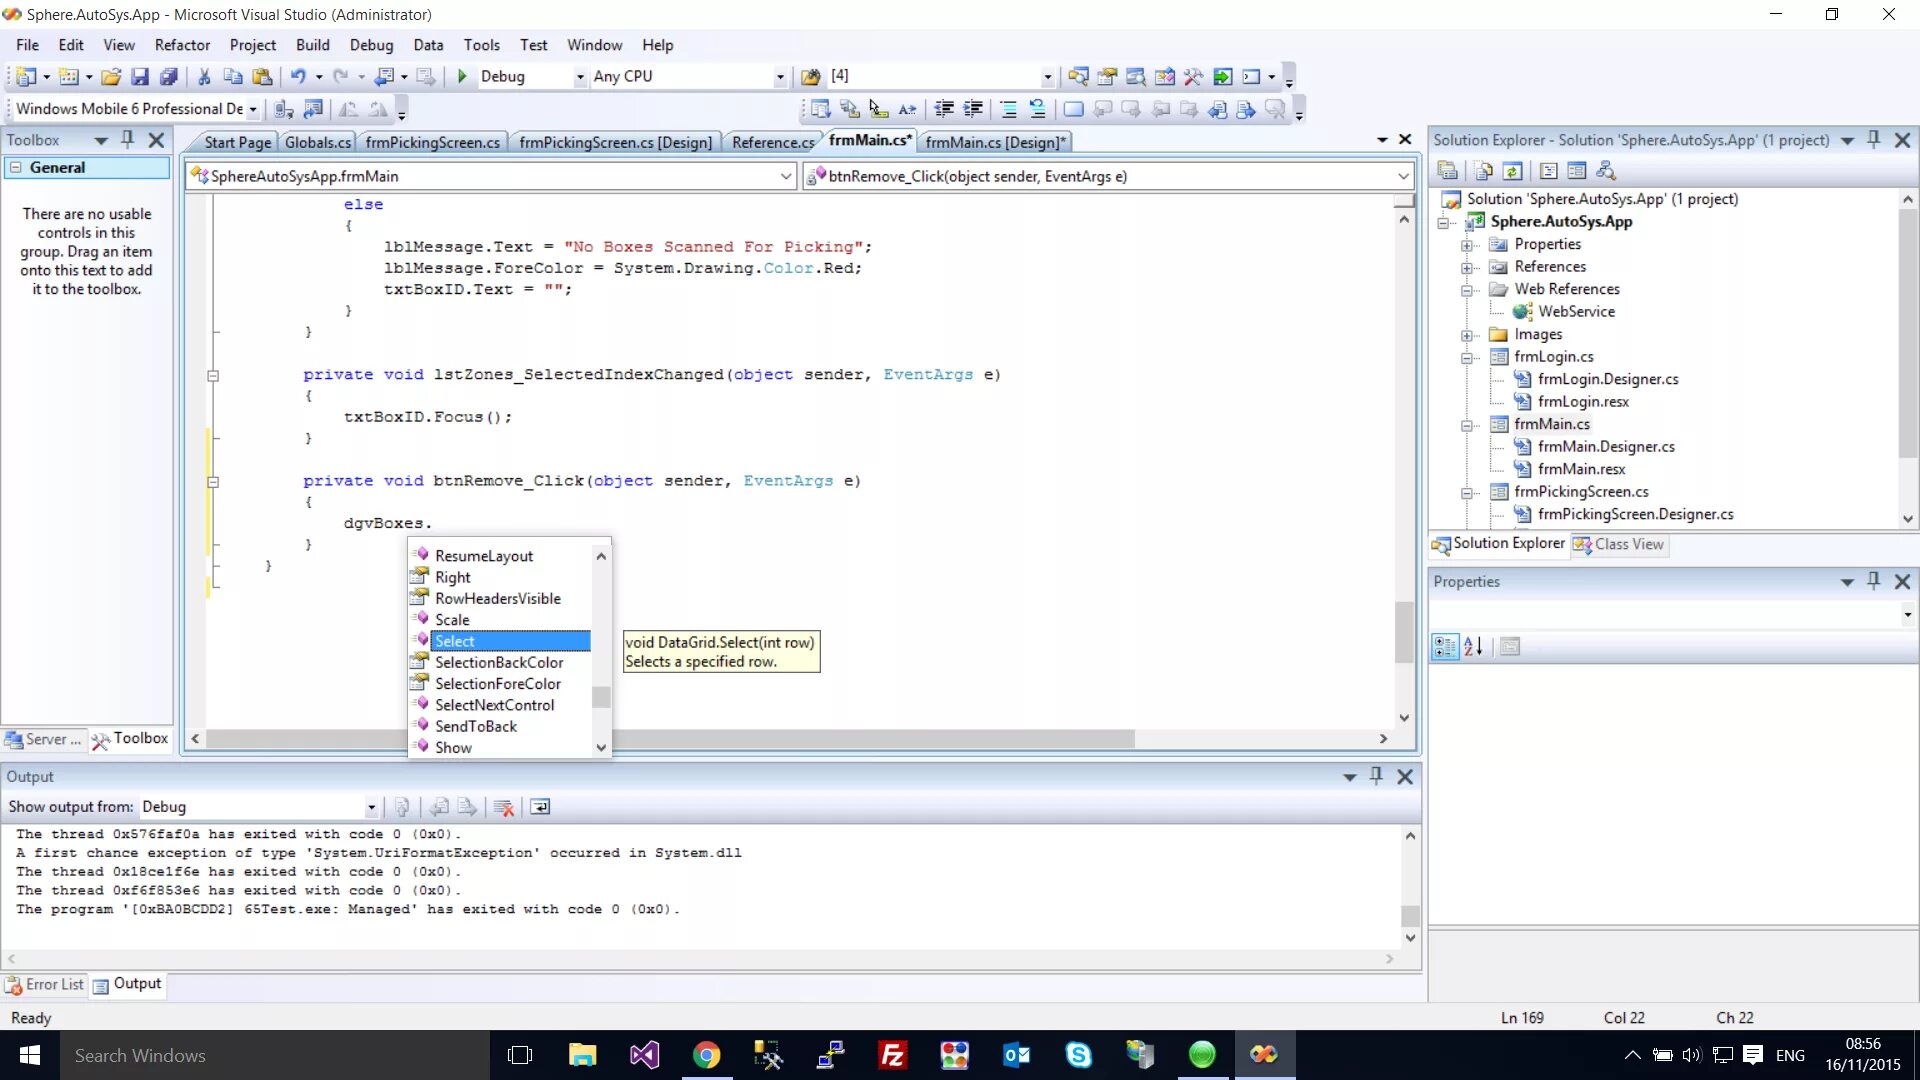
Task: Click the Find in Files toolbar icon
Action: 811,77
